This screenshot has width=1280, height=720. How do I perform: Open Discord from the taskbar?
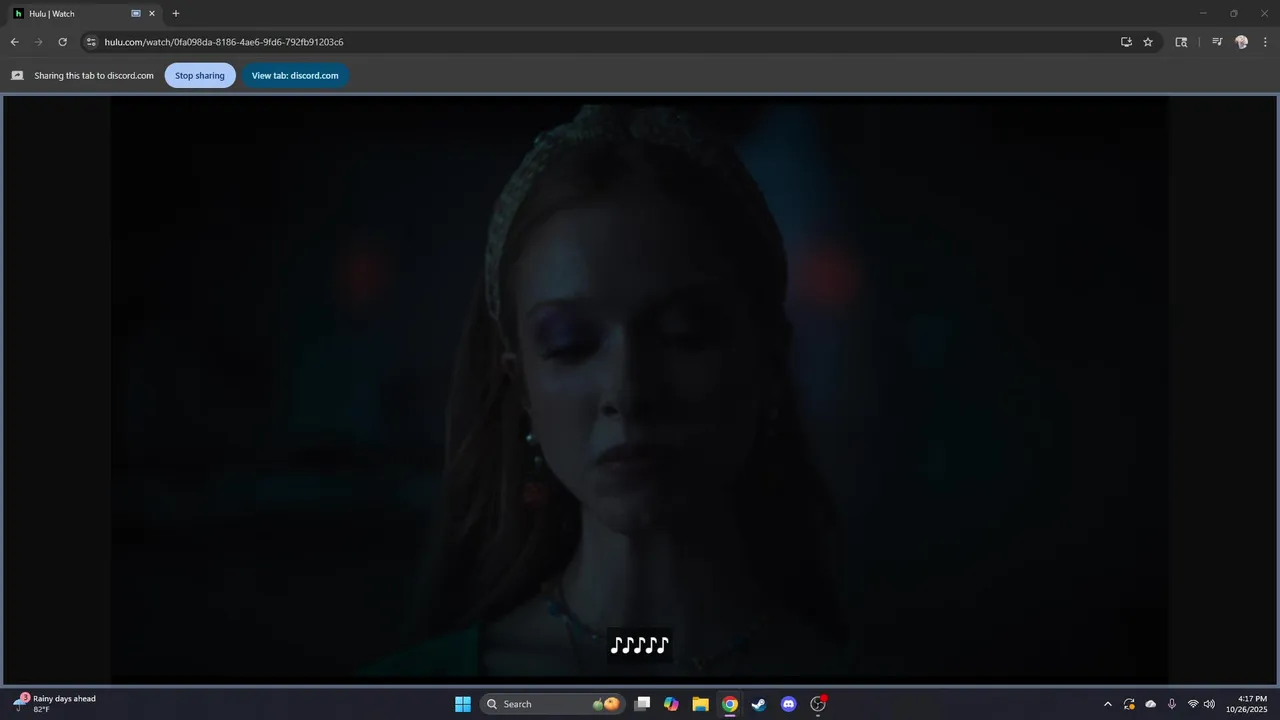tap(789, 704)
